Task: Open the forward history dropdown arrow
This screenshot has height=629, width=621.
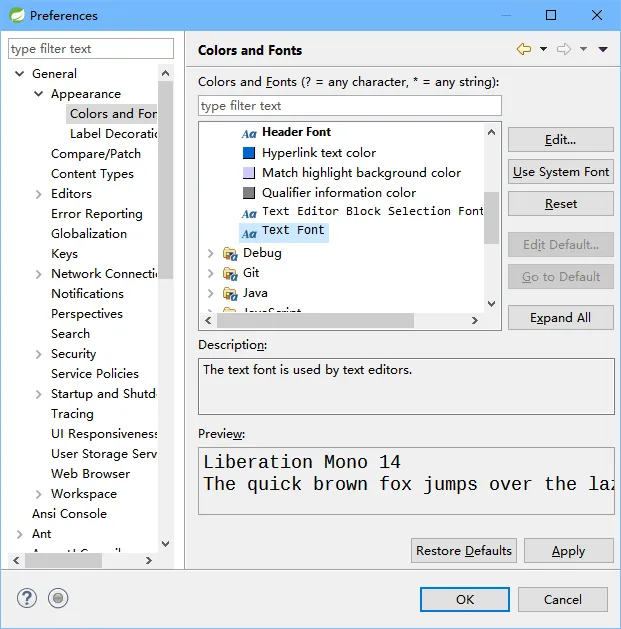Action: pyautogui.click(x=583, y=49)
